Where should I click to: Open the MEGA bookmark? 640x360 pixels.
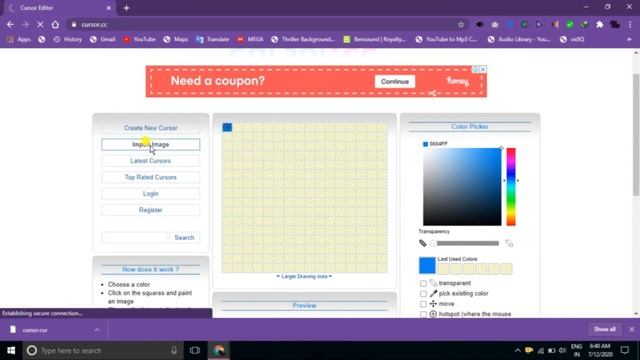(x=251, y=39)
